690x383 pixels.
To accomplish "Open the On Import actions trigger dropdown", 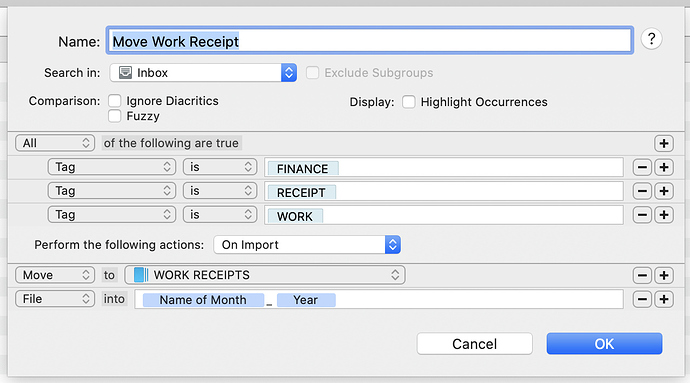I will pyautogui.click(x=307, y=245).
